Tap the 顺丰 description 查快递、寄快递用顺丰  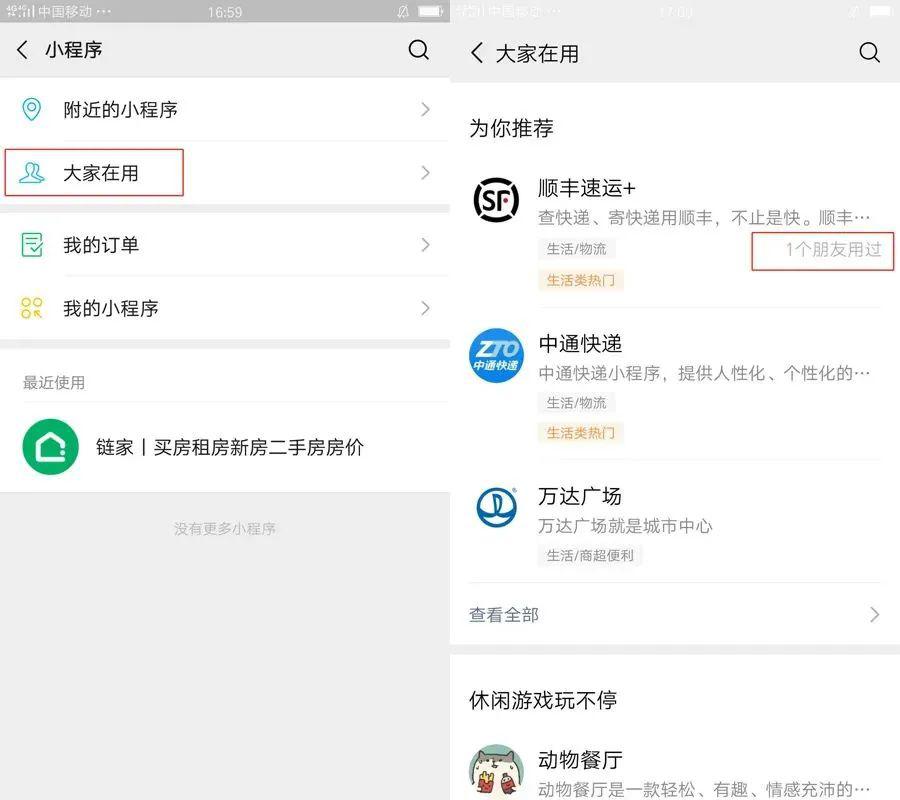click(704, 218)
